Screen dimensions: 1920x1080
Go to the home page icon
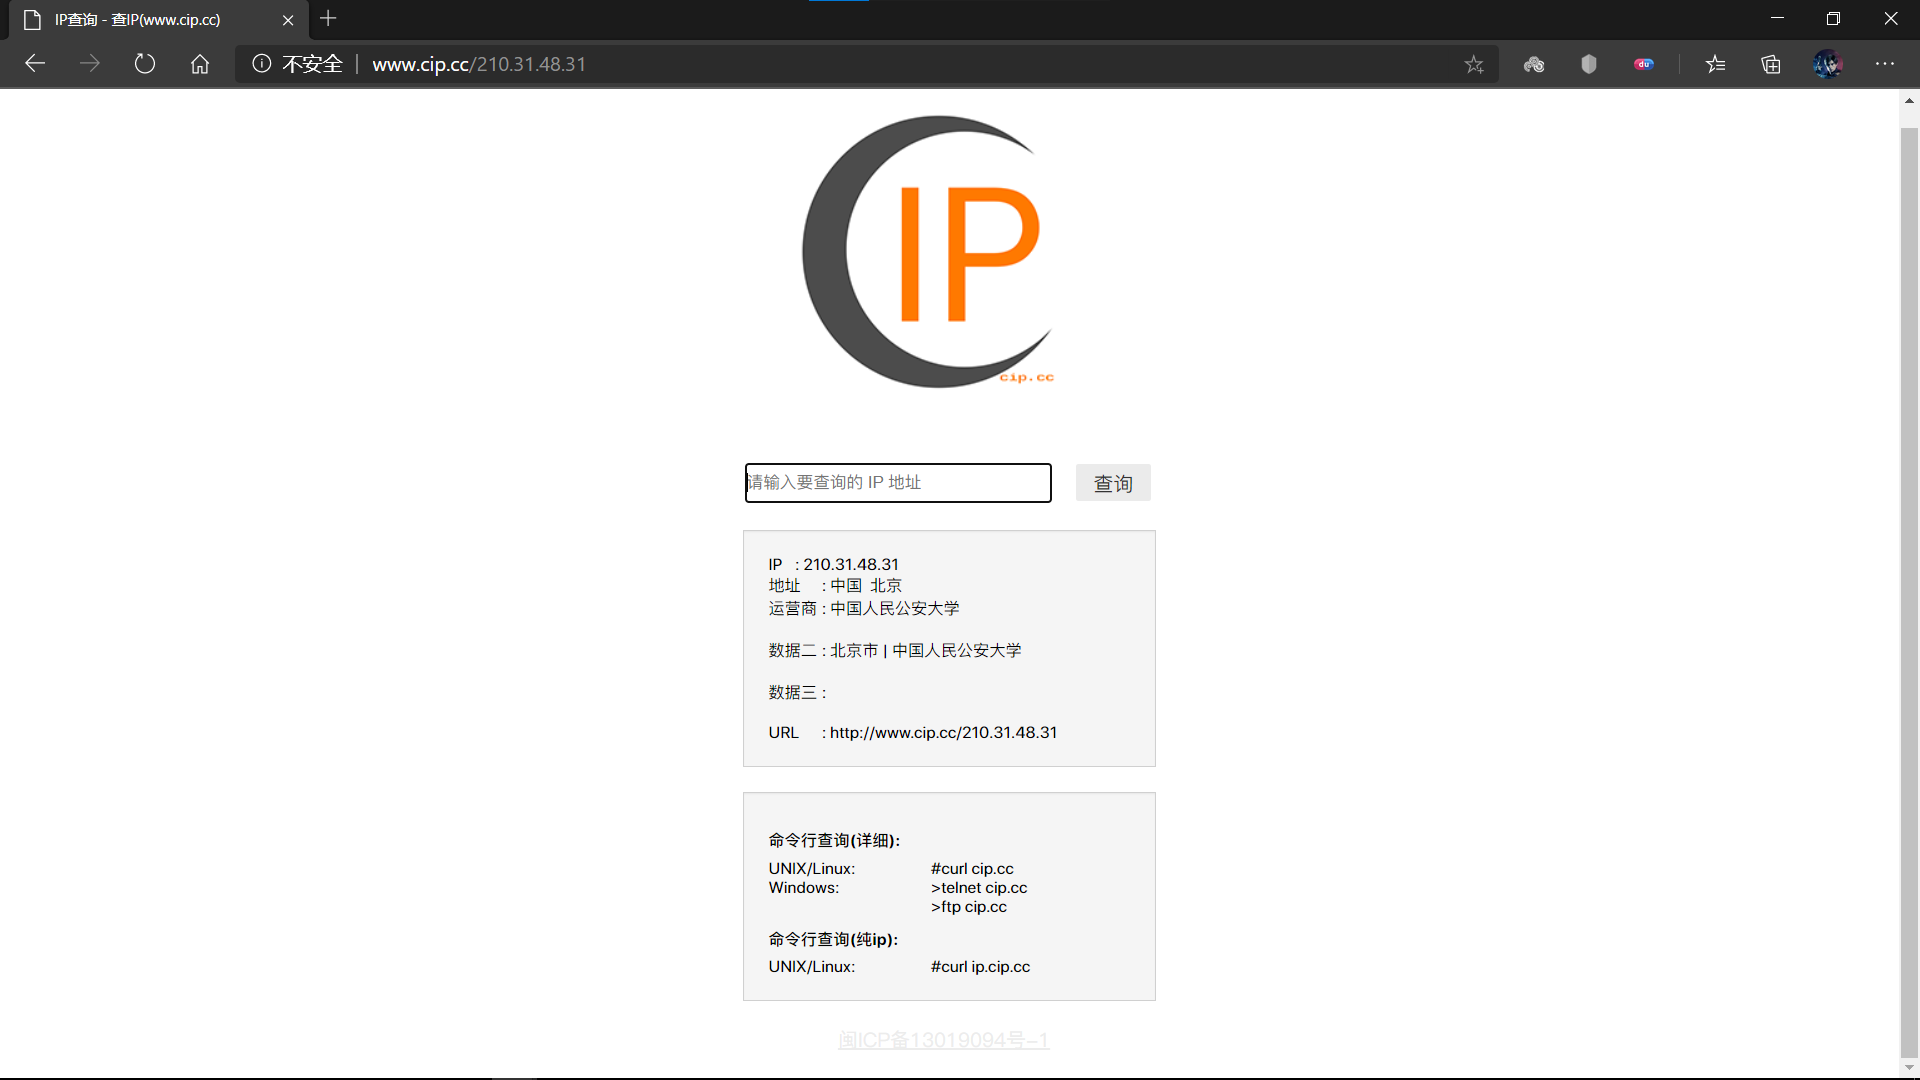200,64
